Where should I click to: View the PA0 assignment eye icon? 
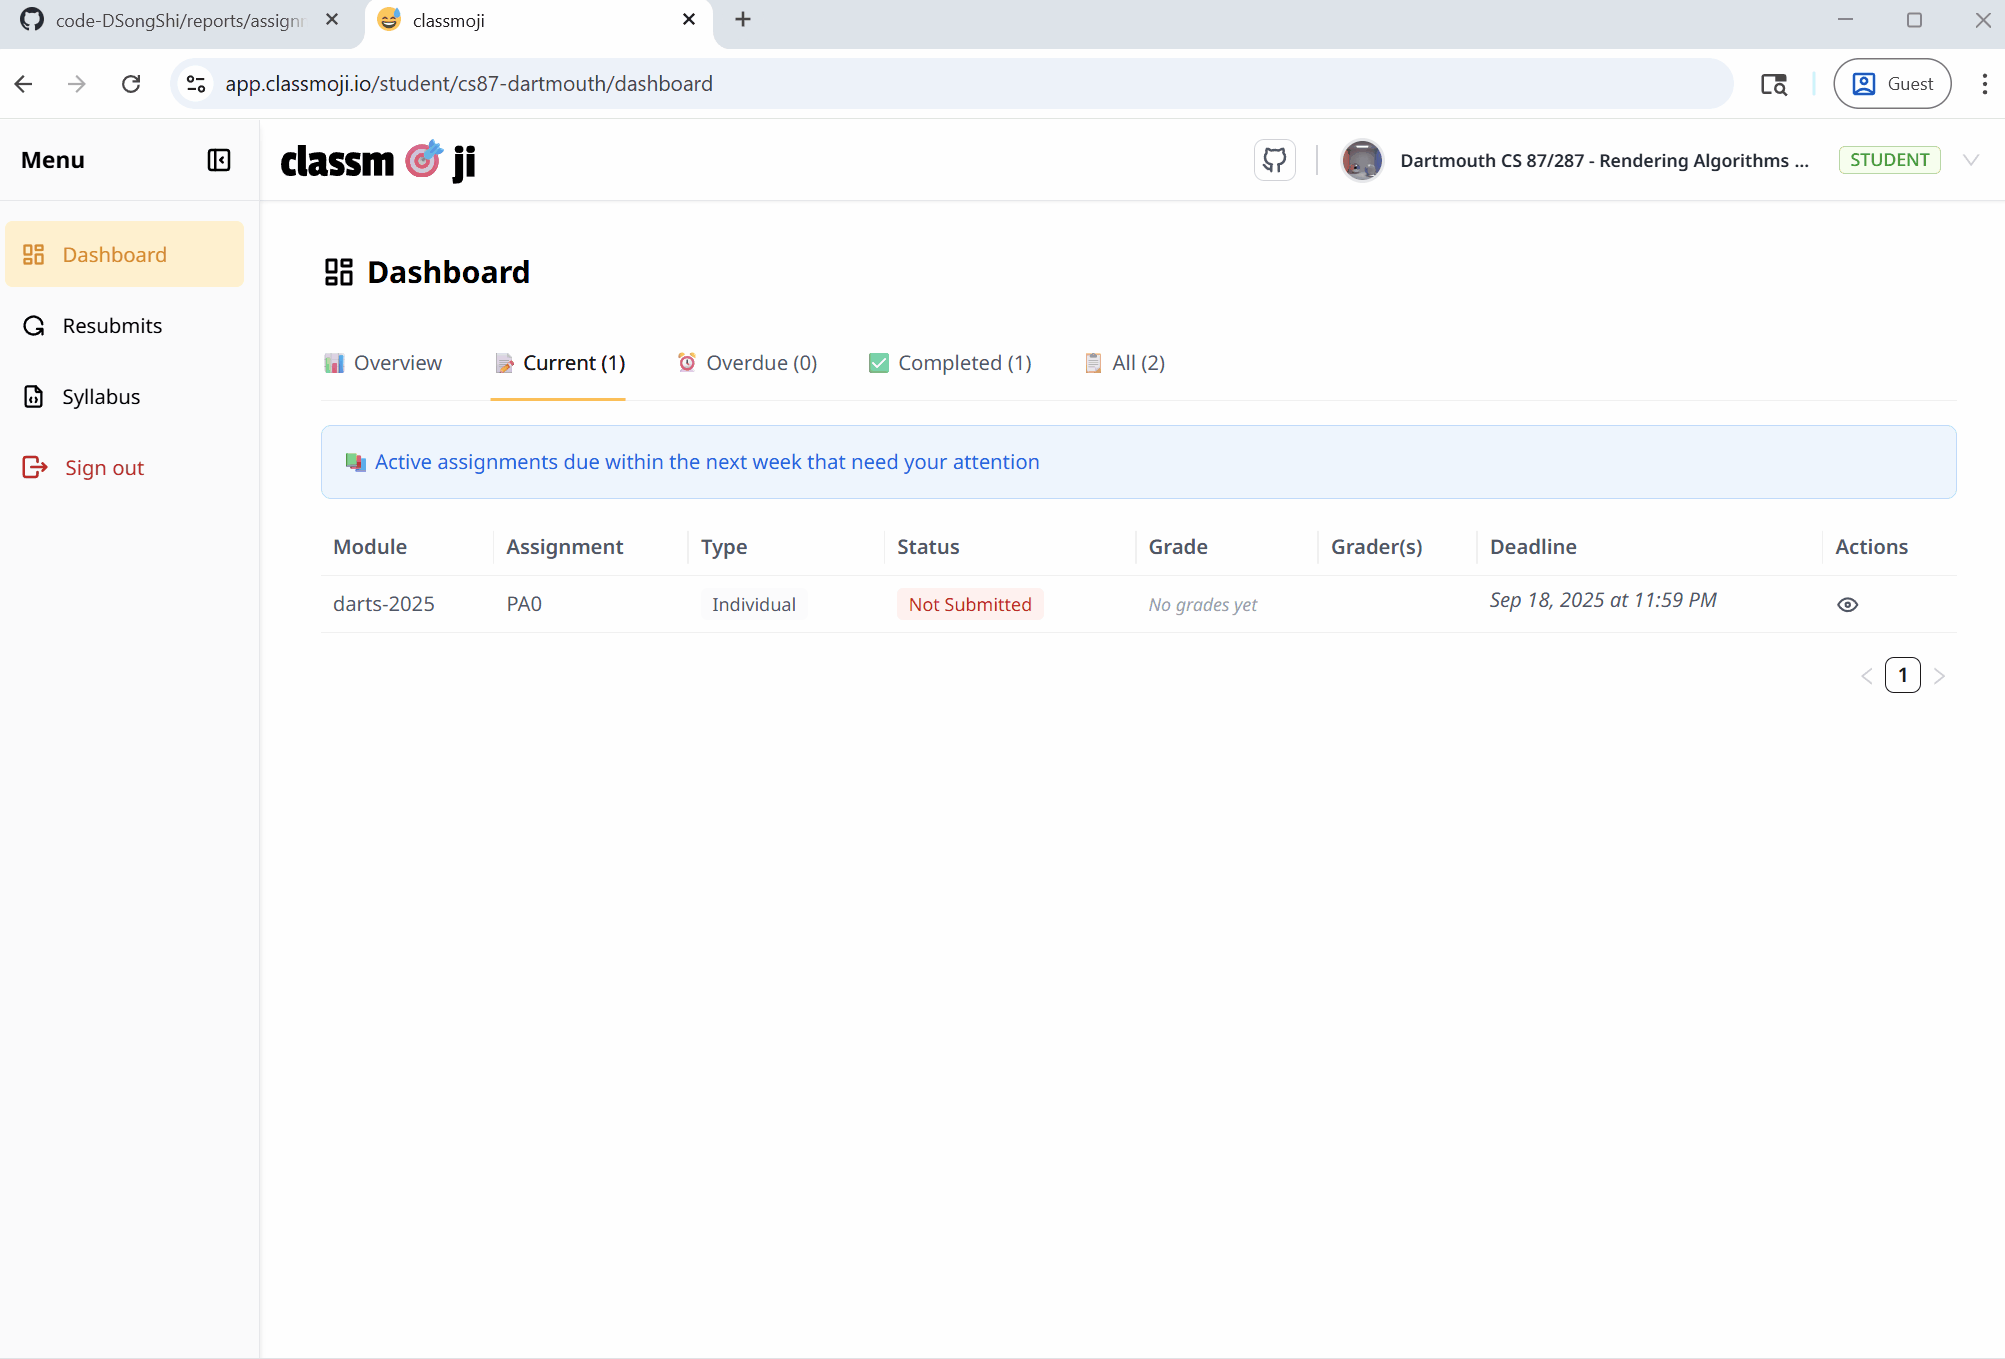tap(1847, 605)
